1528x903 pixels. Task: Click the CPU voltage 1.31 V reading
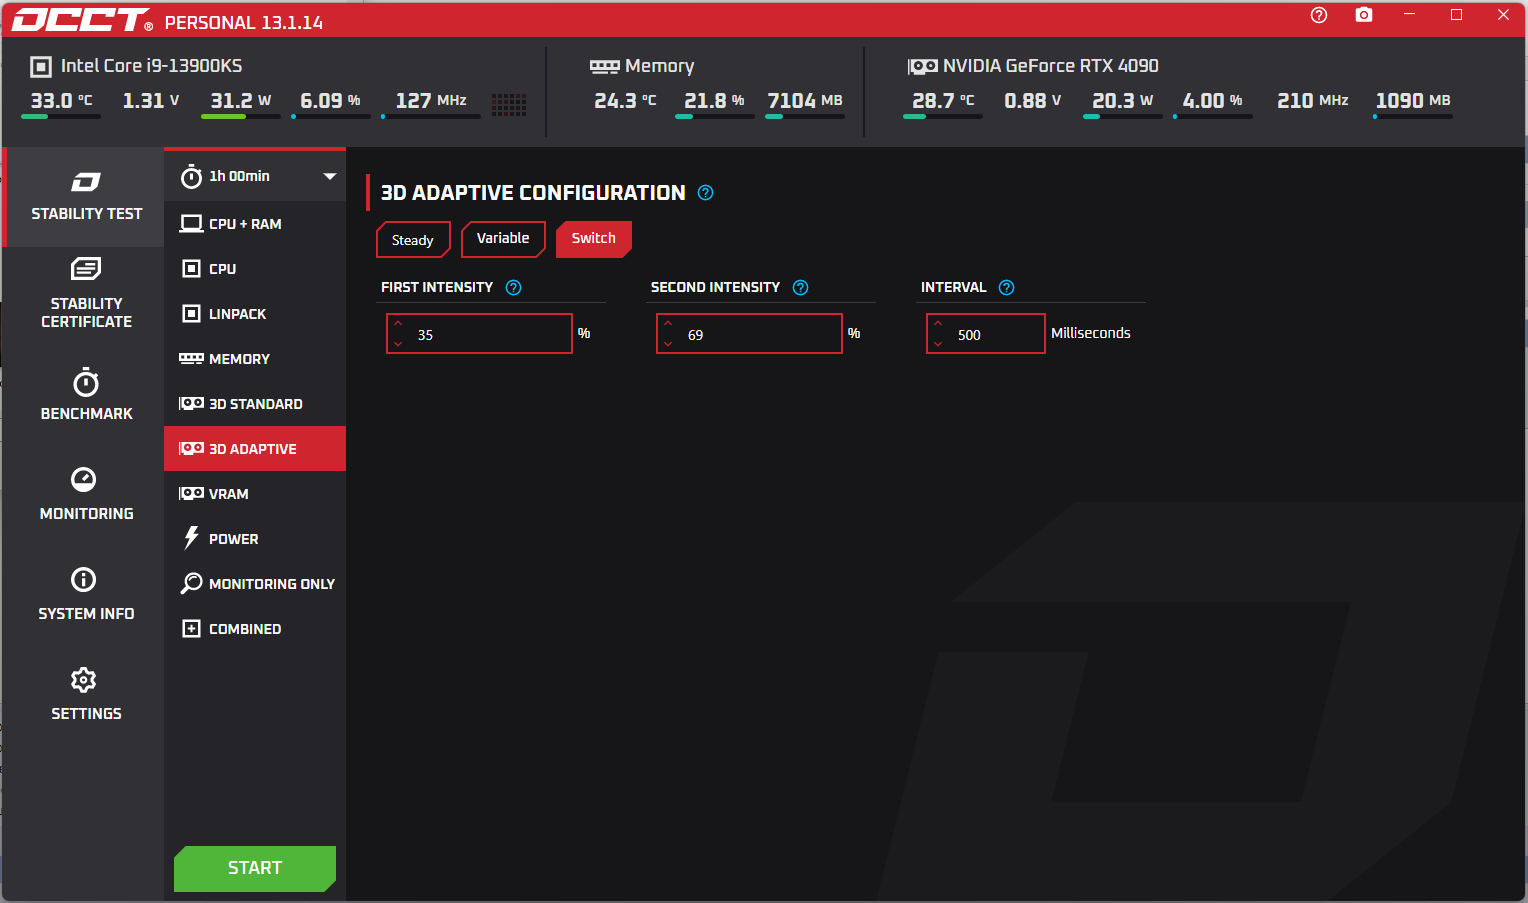pyautogui.click(x=151, y=101)
